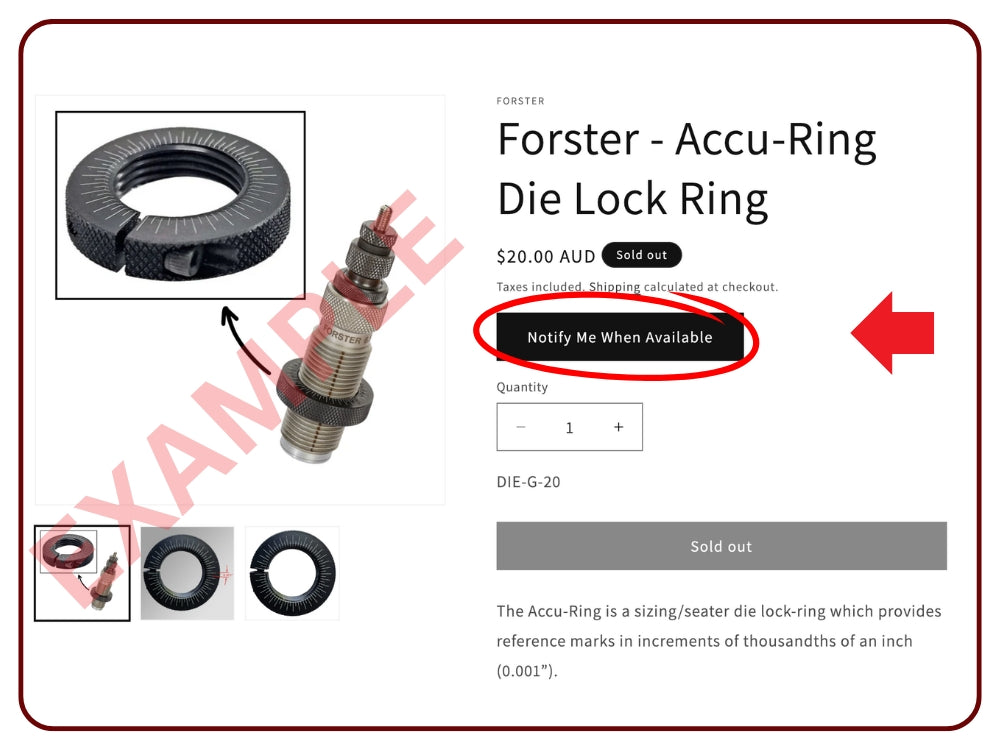Open the Shipping policy link

pyautogui.click(x=614, y=287)
